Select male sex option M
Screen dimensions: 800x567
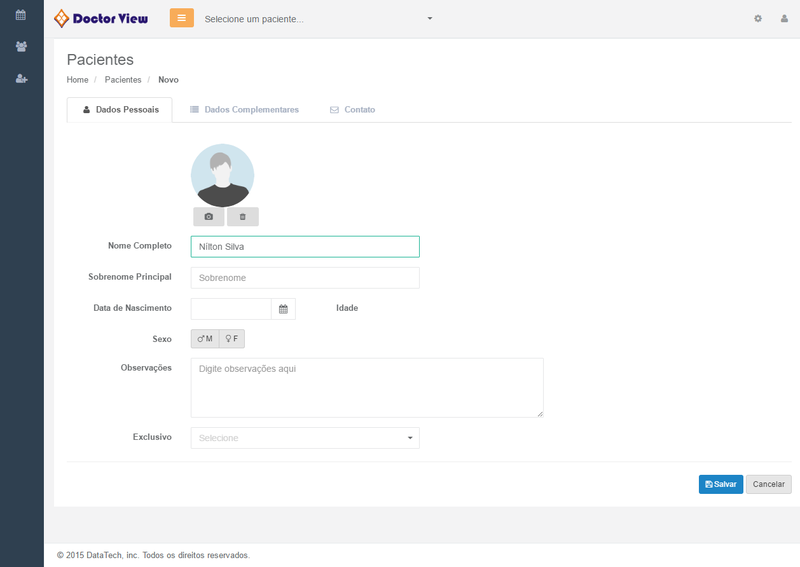tap(205, 339)
